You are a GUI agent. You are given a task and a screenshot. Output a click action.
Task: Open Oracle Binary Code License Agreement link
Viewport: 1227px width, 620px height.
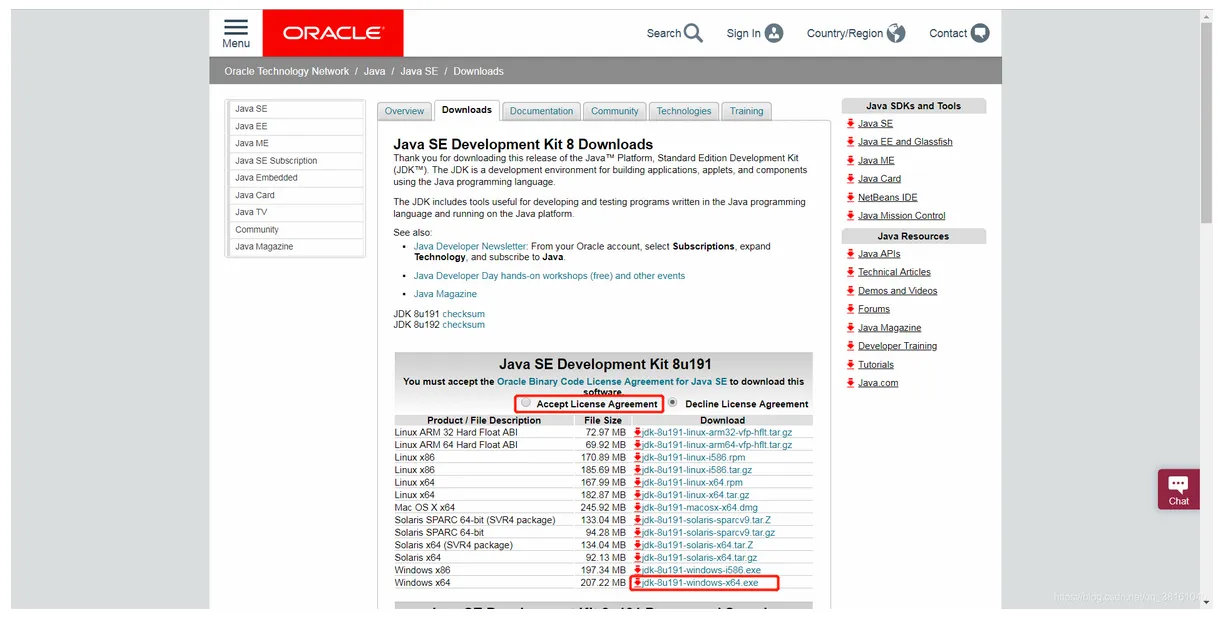pos(612,382)
